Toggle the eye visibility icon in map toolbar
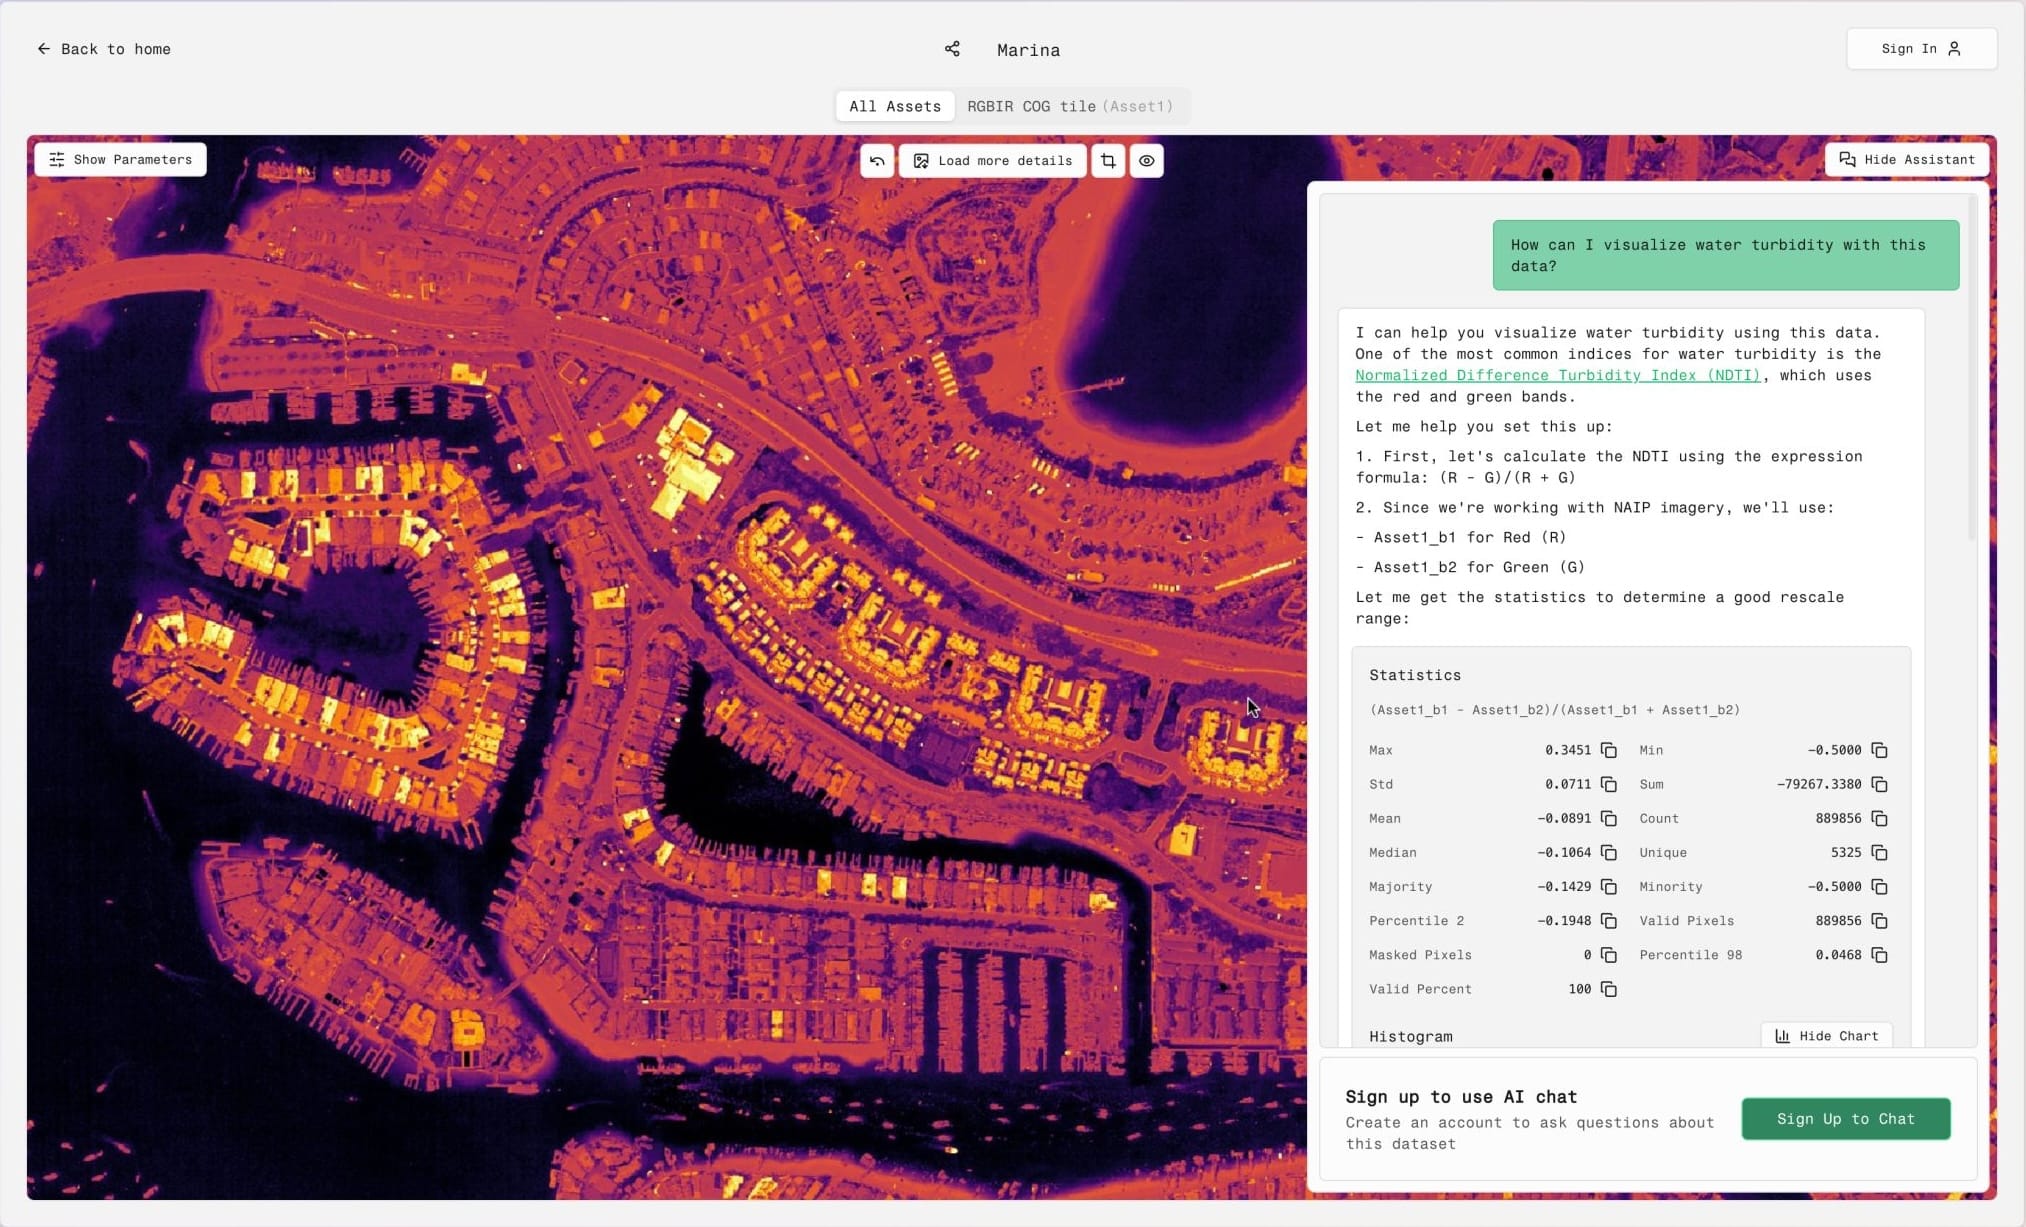Viewport: 2026px width, 1227px height. click(1146, 160)
